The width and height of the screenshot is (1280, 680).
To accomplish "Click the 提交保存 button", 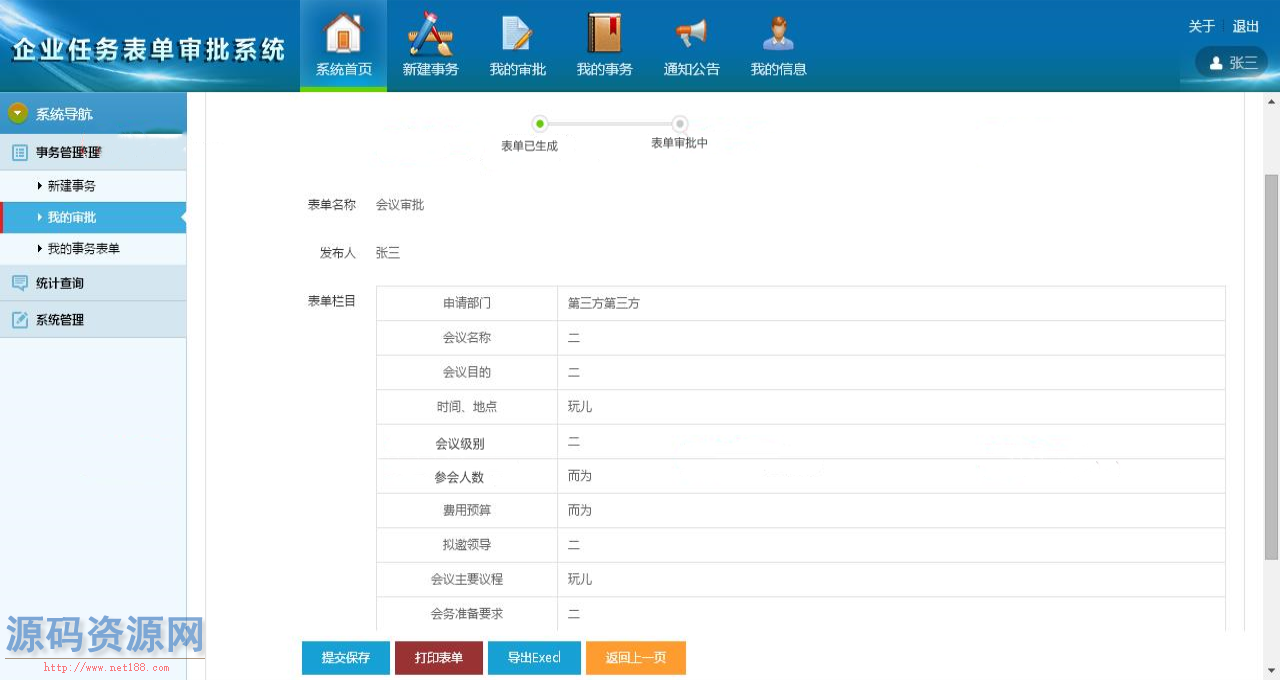I will click(x=346, y=658).
